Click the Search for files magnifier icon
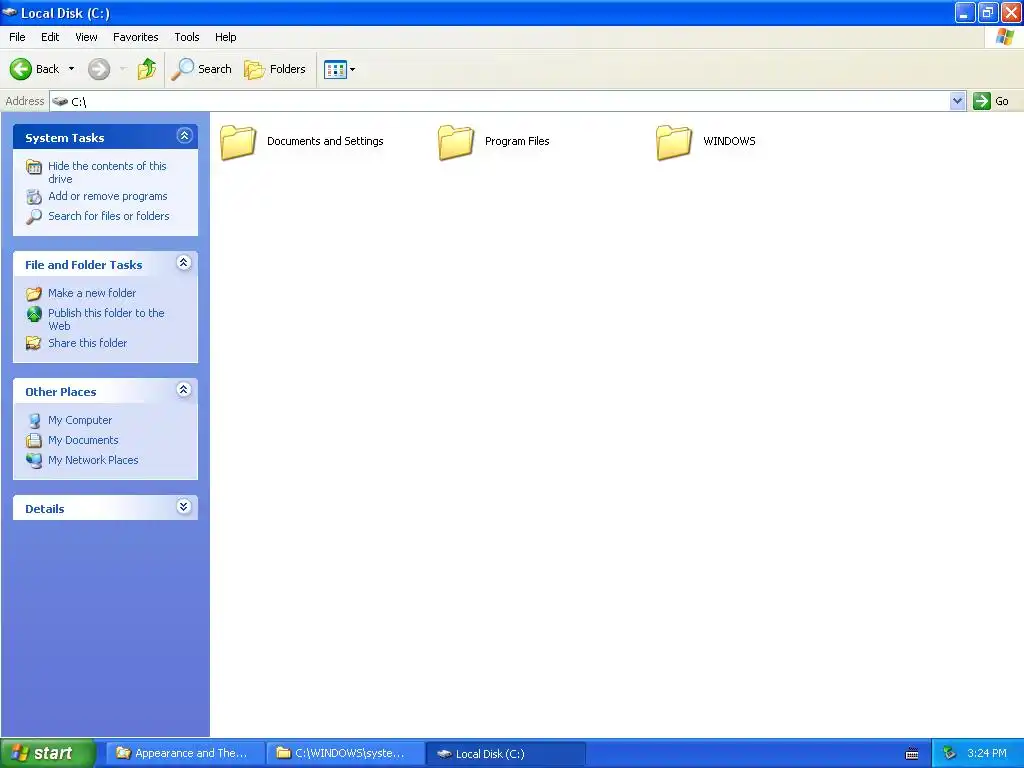The width and height of the screenshot is (1024, 768). [x=34, y=217]
